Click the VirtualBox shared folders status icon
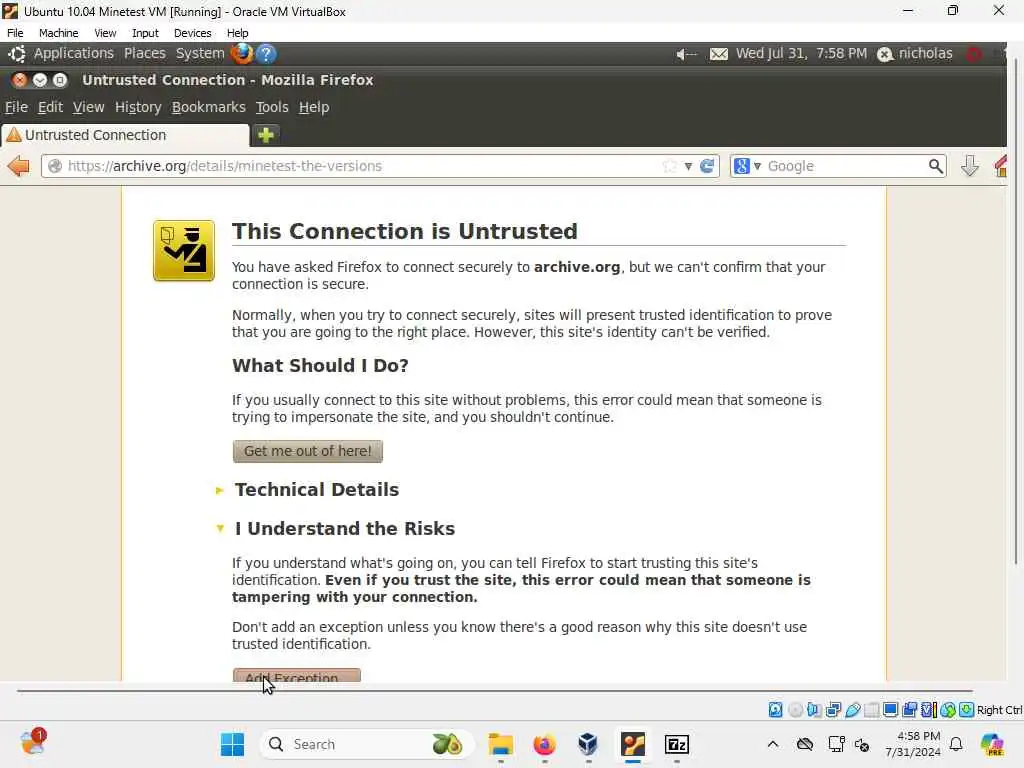The image size is (1024, 768). coord(871,710)
